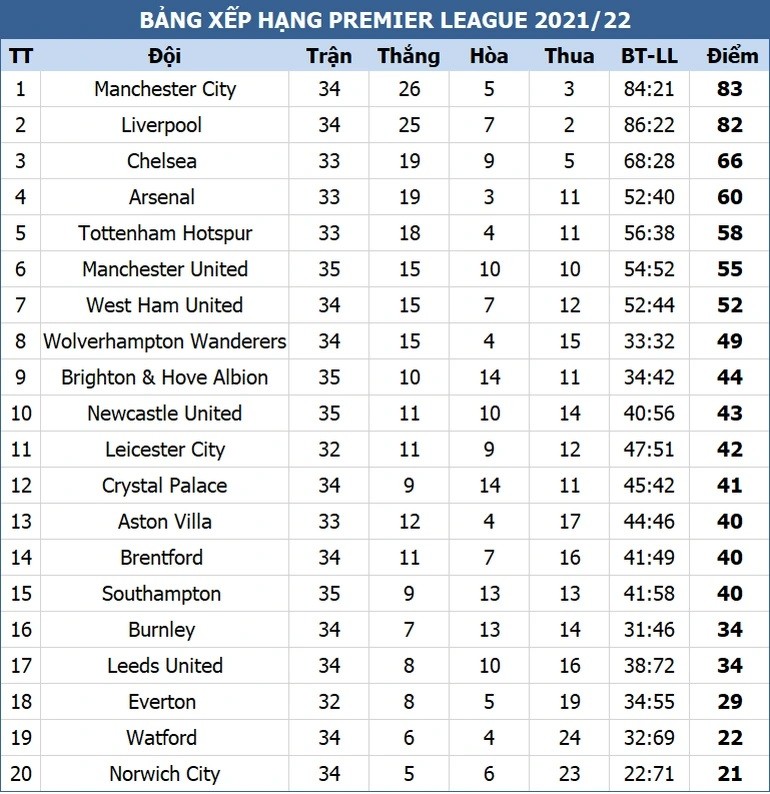
Task: Click the "Hòa" column header
Action: tap(489, 55)
